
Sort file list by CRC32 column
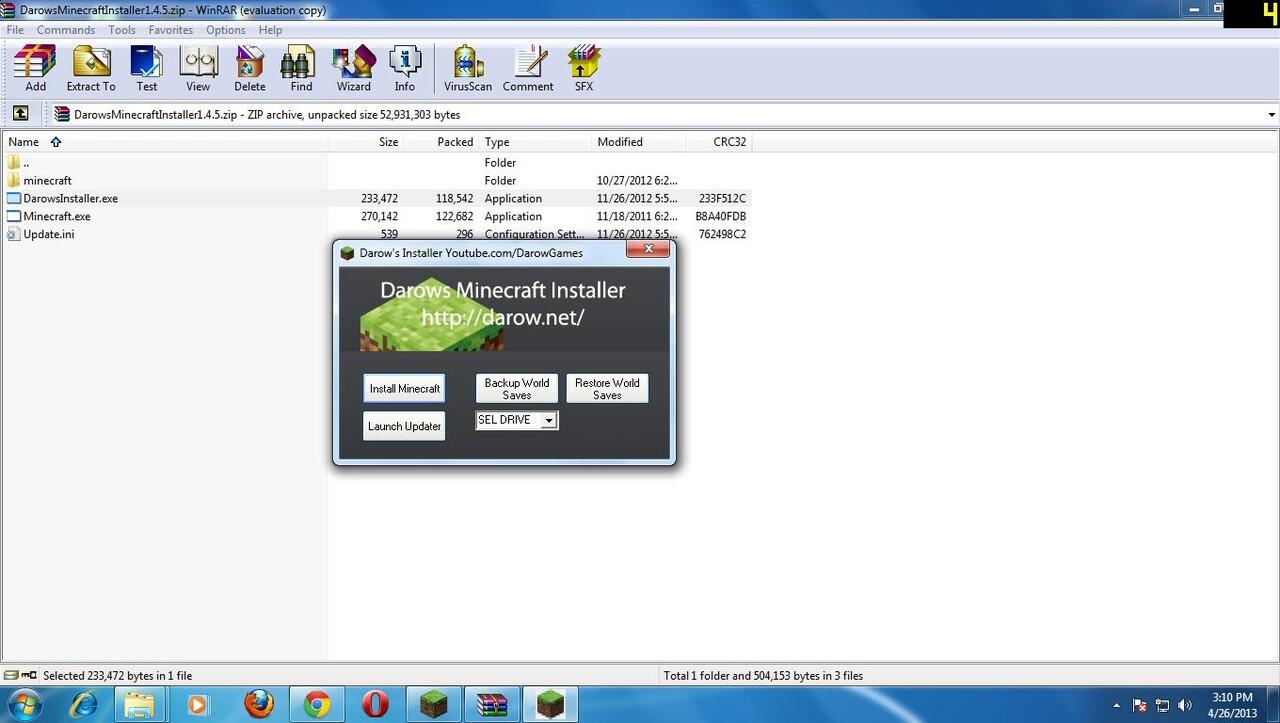pyautogui.click(x=719, y=142)
